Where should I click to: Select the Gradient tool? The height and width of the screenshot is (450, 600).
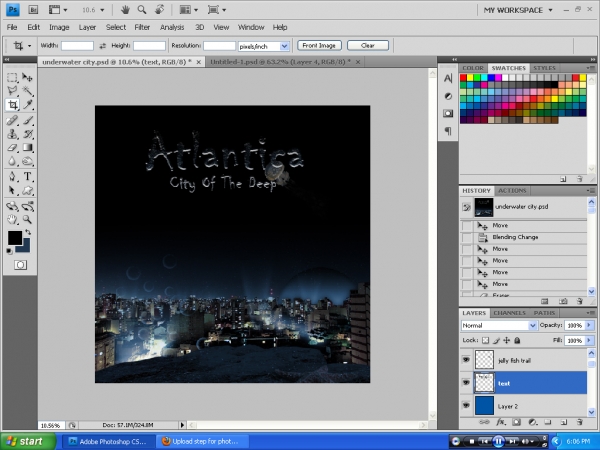pos(27,147)
